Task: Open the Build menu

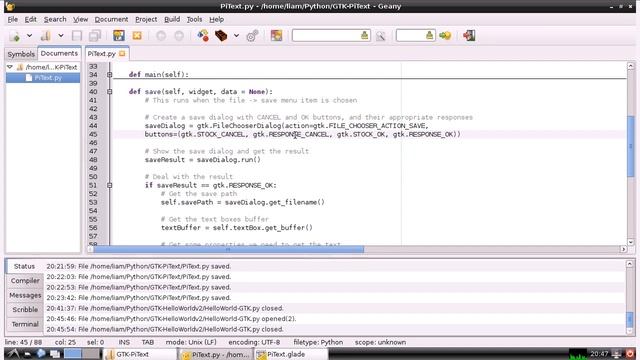Action: [172, 19]
